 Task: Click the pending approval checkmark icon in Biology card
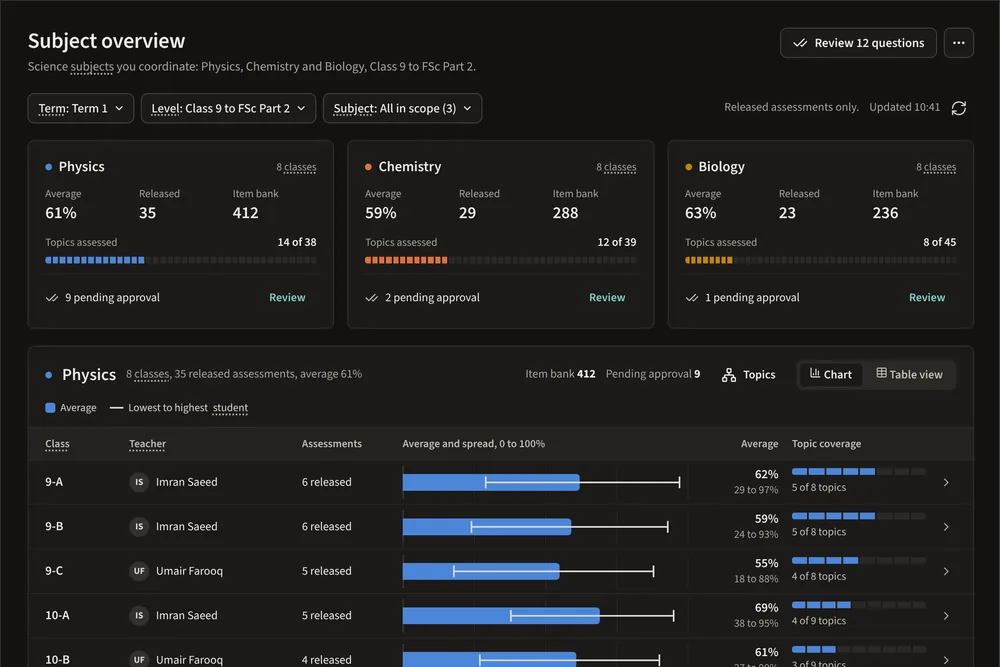click(x=692, y=298)
